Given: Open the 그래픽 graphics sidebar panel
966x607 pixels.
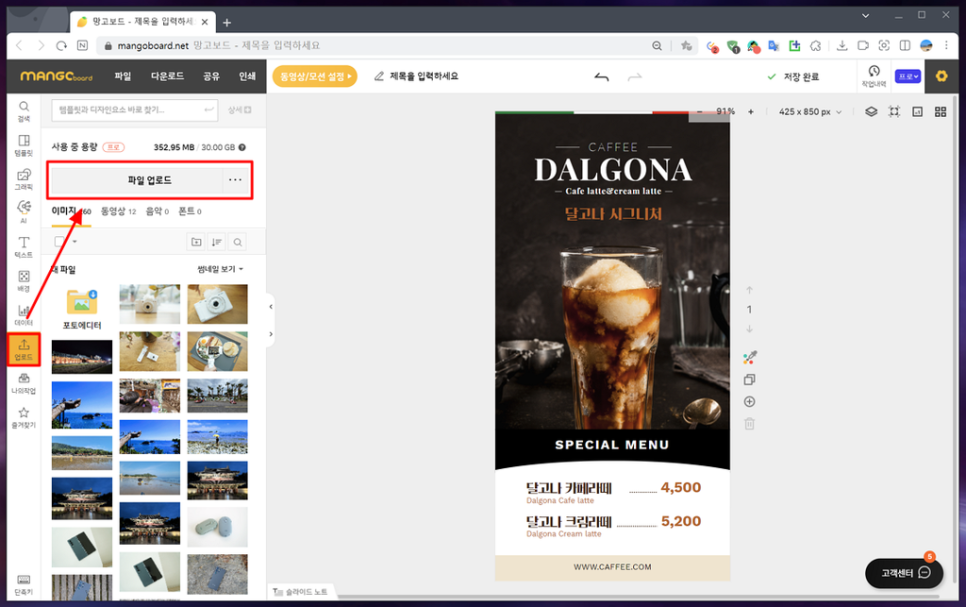Looking at the screenshot, I should pos(23,179).
